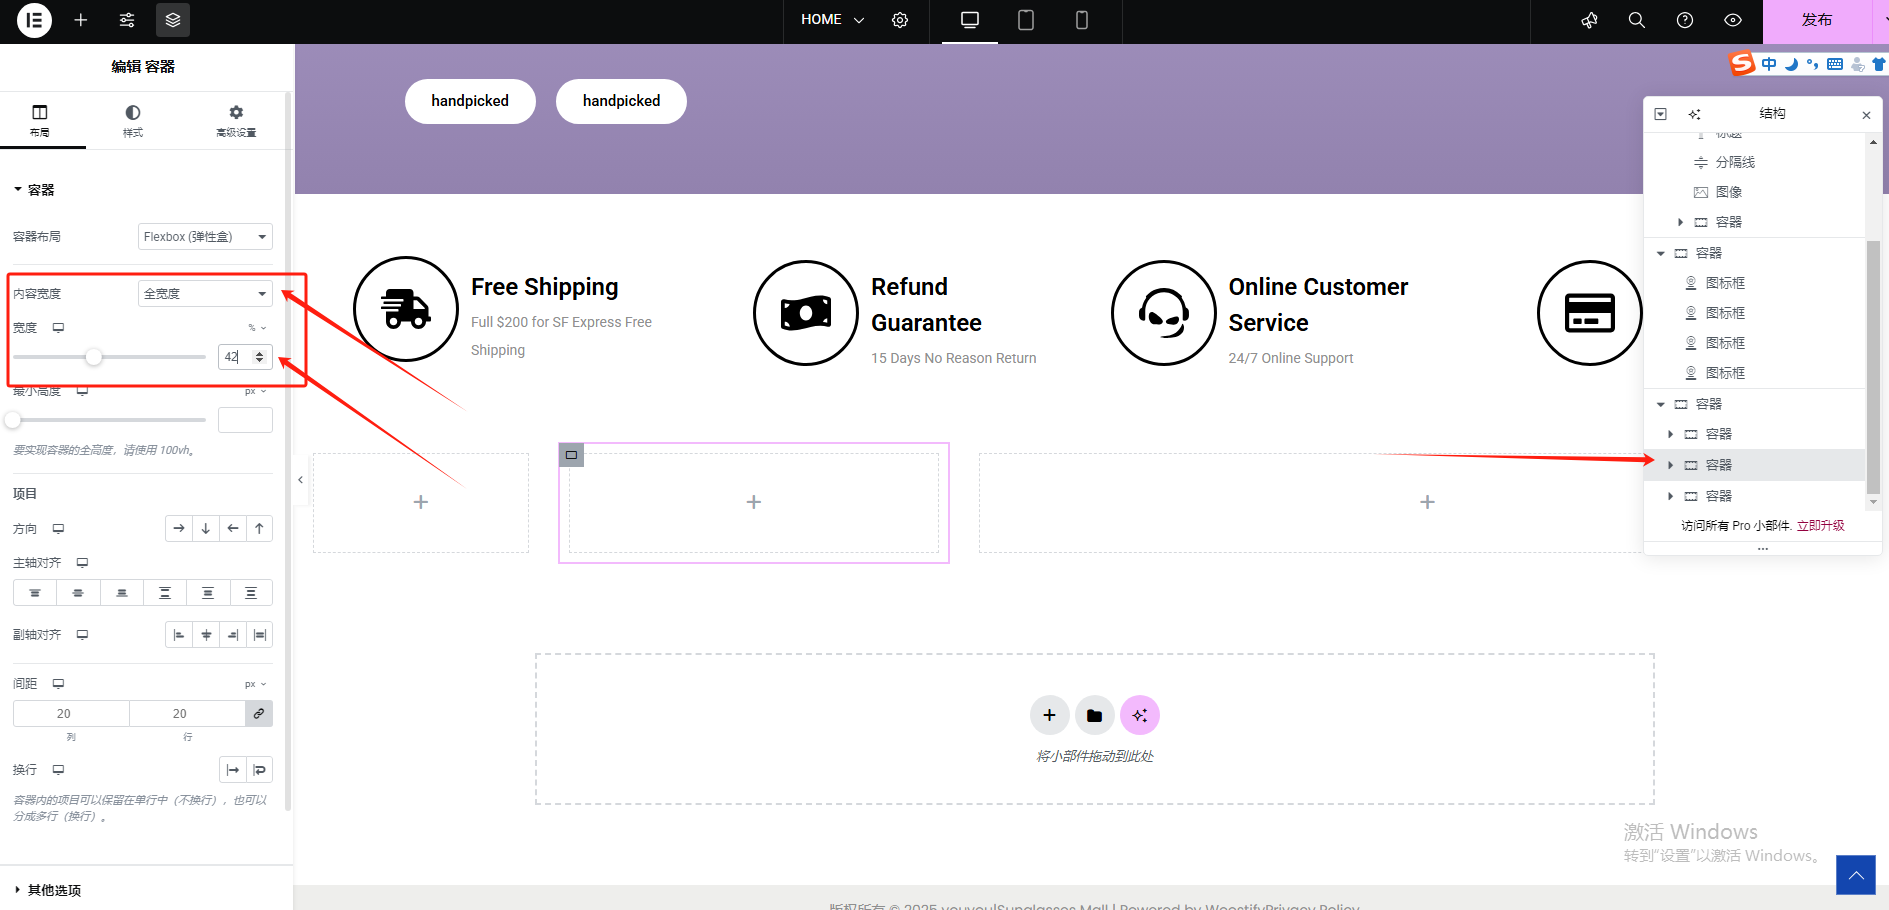
Task: Set direction to row horizontal arrow
Action: (x=179, y=529)
